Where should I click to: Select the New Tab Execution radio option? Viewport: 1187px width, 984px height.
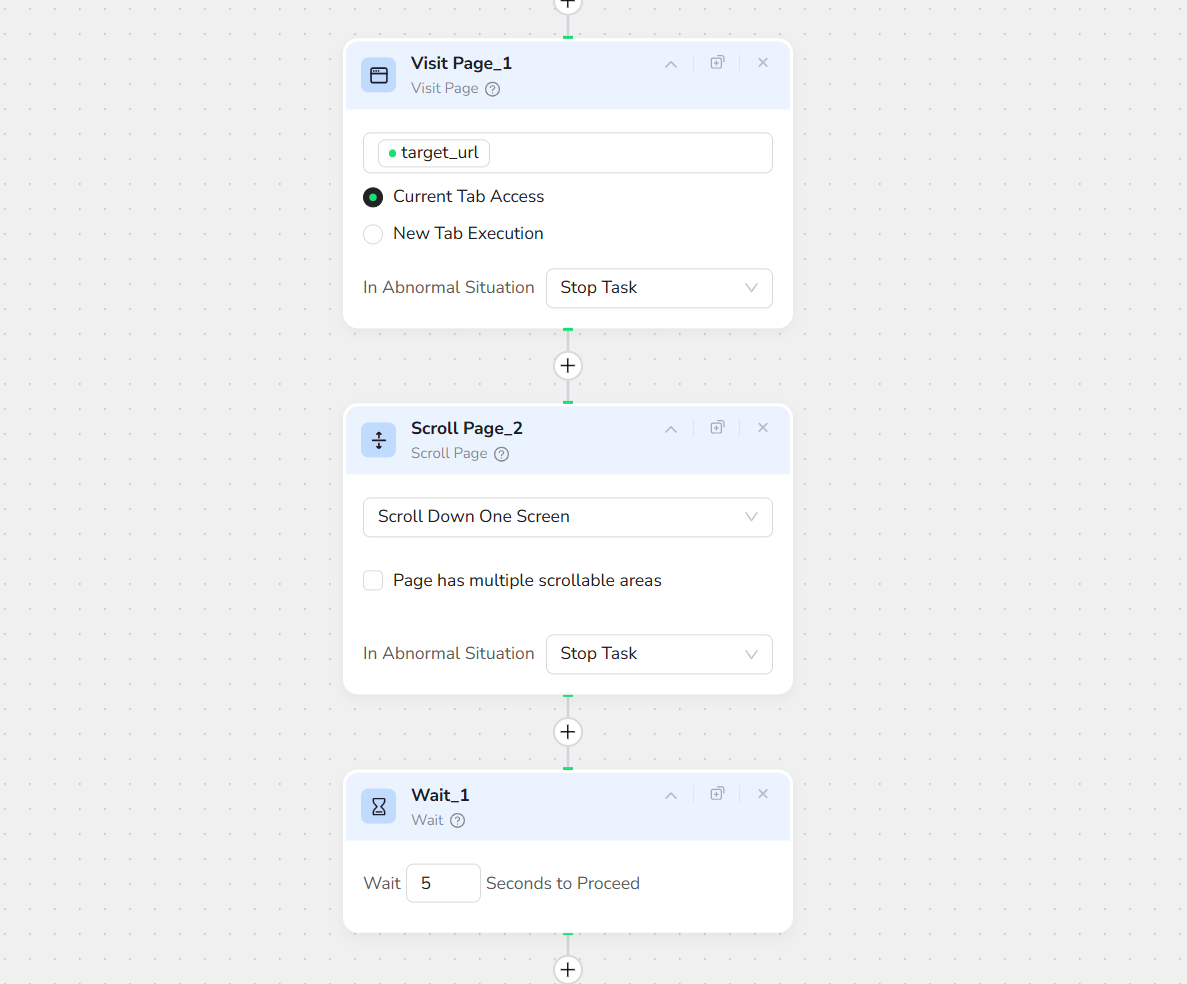[373, 234]
